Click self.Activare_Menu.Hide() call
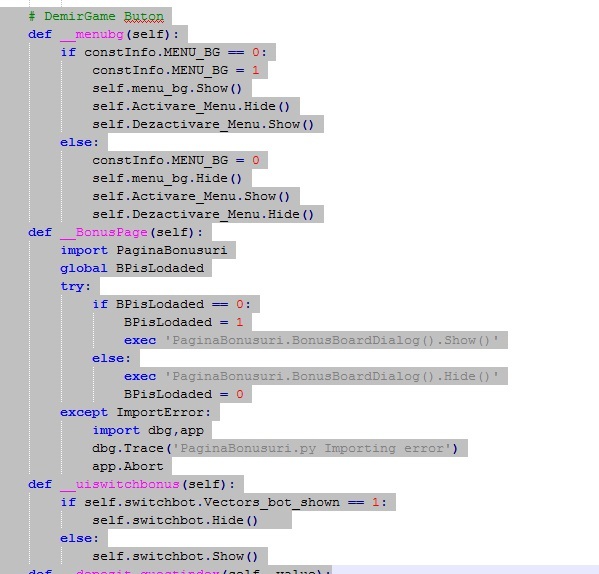Screen dimensions: 599x574 (191, 106)
